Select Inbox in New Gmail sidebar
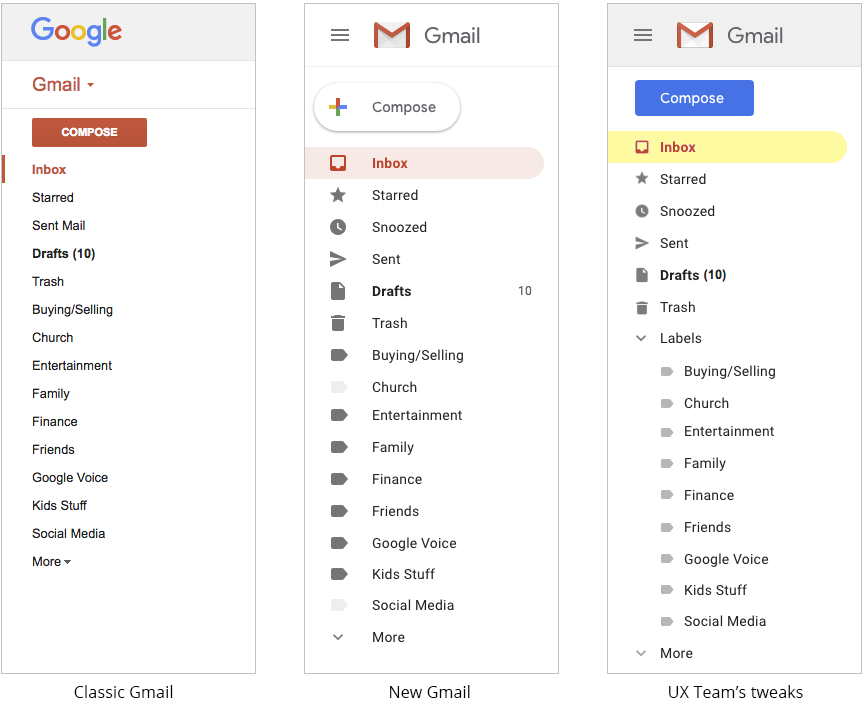This screenshot has width=864, height=714. click(390, 163)
